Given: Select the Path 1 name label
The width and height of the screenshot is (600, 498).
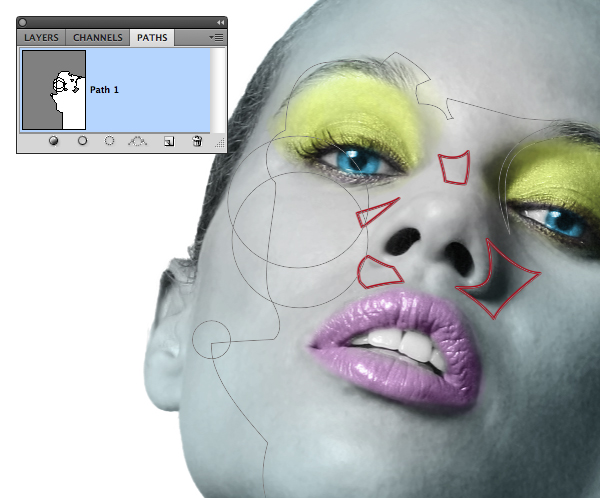Looking at the screenshot, I should pos(104,90).
